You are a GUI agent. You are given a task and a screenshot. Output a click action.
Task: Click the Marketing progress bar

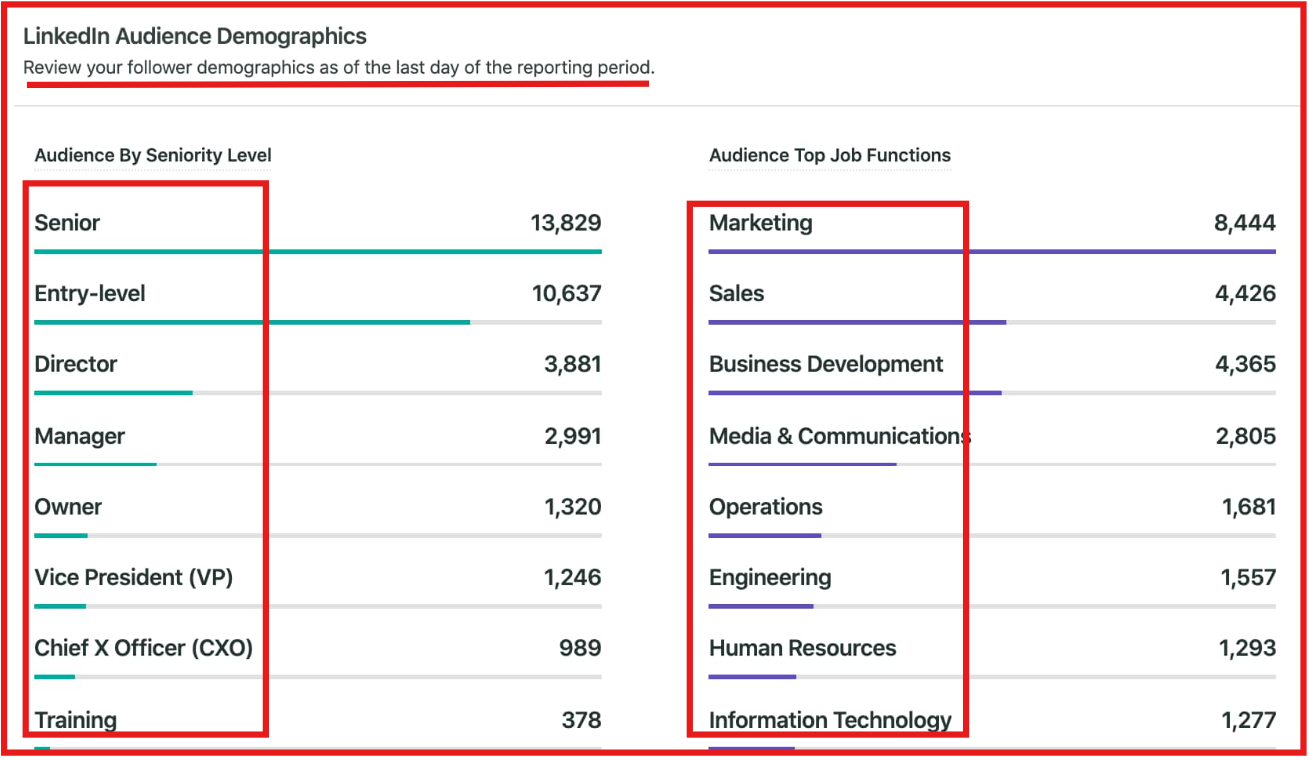click(990, 252)
